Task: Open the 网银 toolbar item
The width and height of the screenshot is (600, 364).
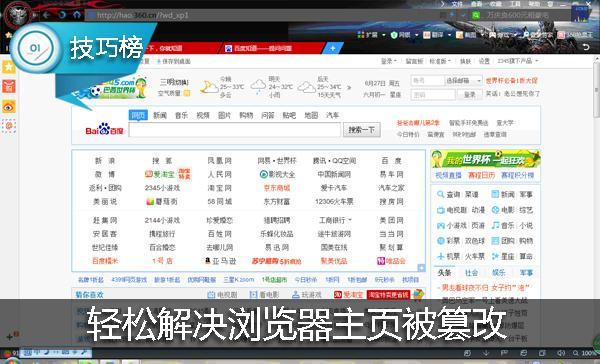Action: pyautogui.click(x=404, y=35)
